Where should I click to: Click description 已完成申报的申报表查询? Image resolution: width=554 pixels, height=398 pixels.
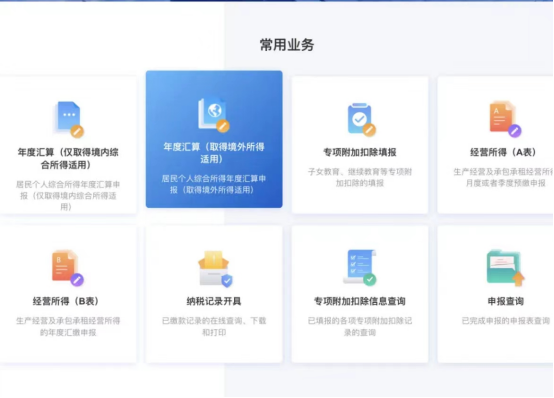point(506,321)
